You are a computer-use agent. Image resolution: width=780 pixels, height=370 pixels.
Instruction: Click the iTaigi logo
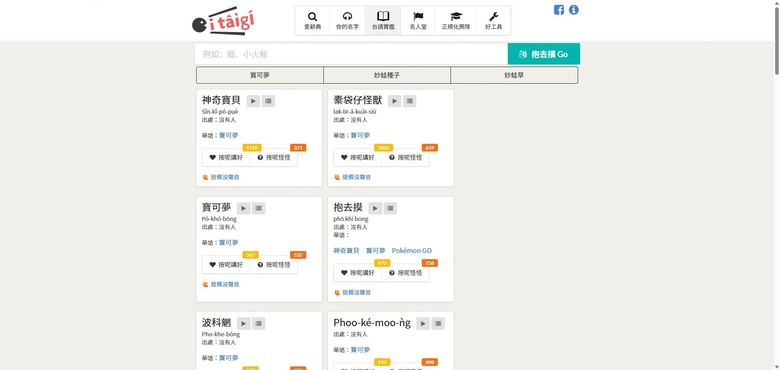click(x=224, y=21)
